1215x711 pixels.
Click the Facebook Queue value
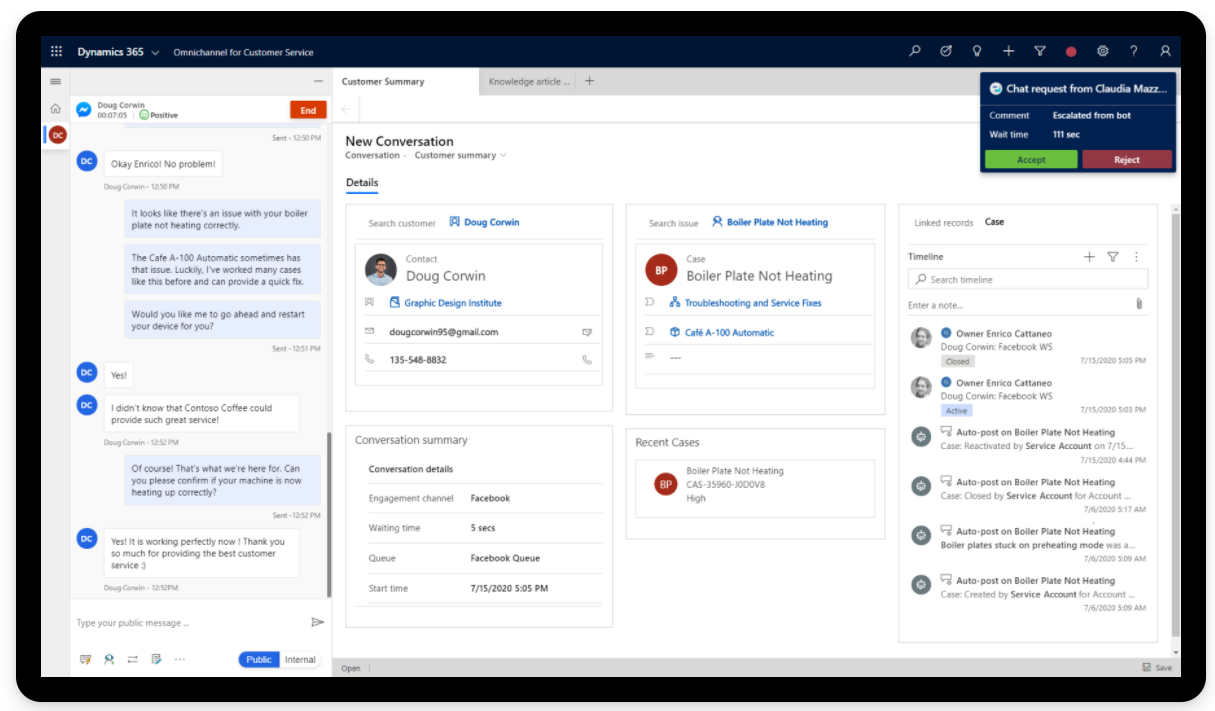click(x=505, y=558)
